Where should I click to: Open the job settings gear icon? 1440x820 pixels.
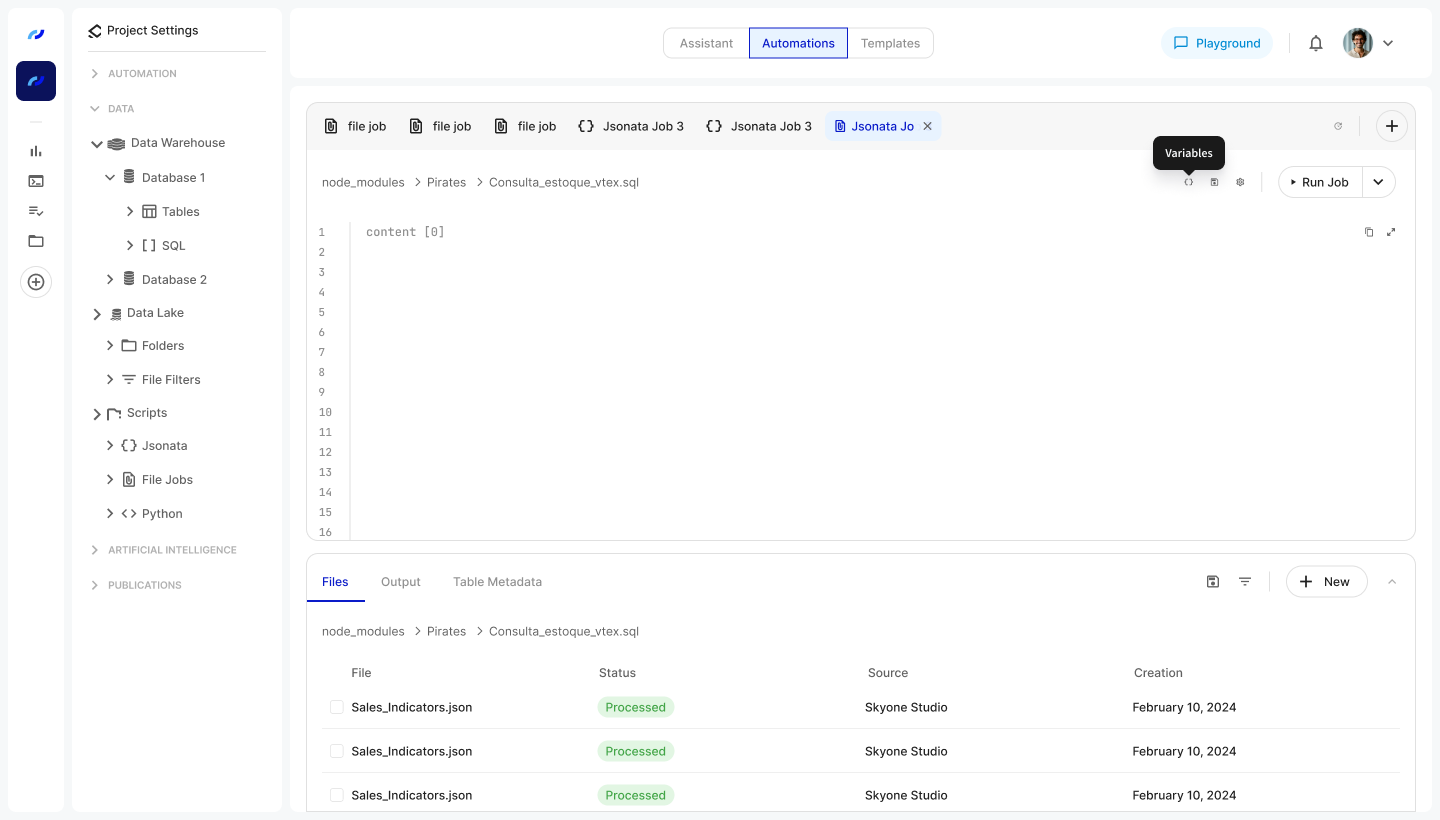click(x=1240, y=182)
